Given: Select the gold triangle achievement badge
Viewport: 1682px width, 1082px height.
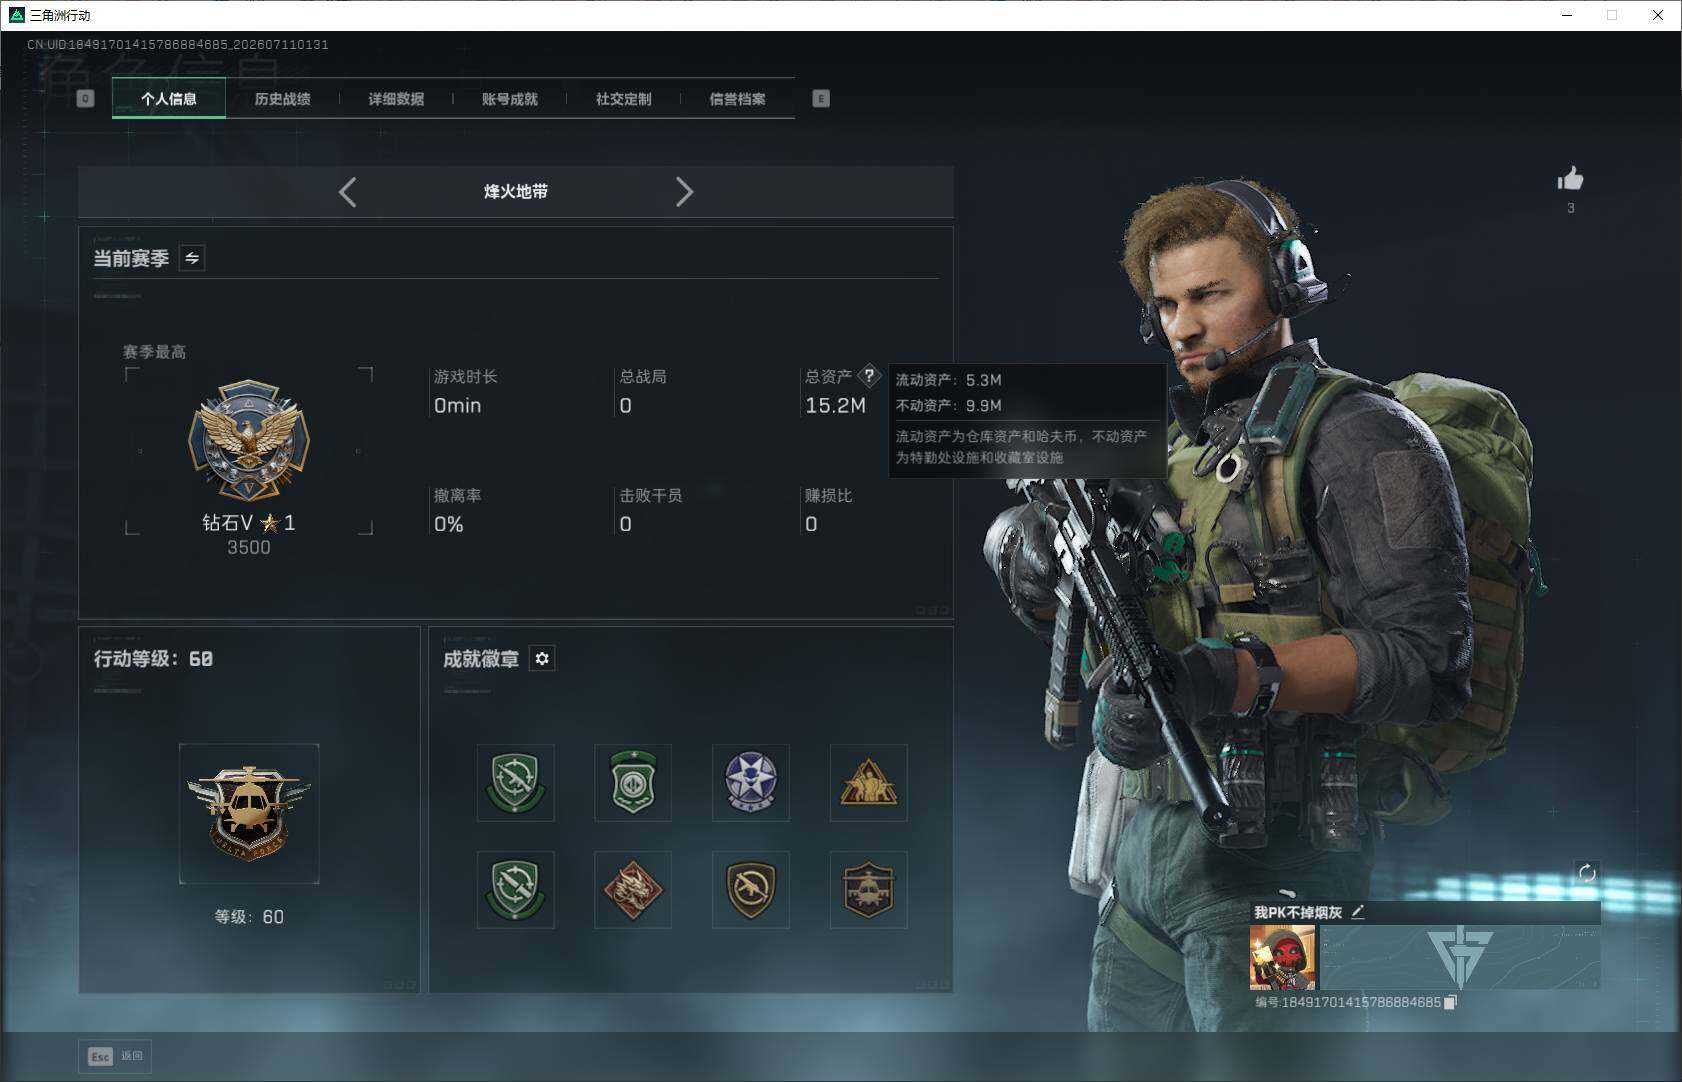Looking at the screenshot, I should (868, 782).
